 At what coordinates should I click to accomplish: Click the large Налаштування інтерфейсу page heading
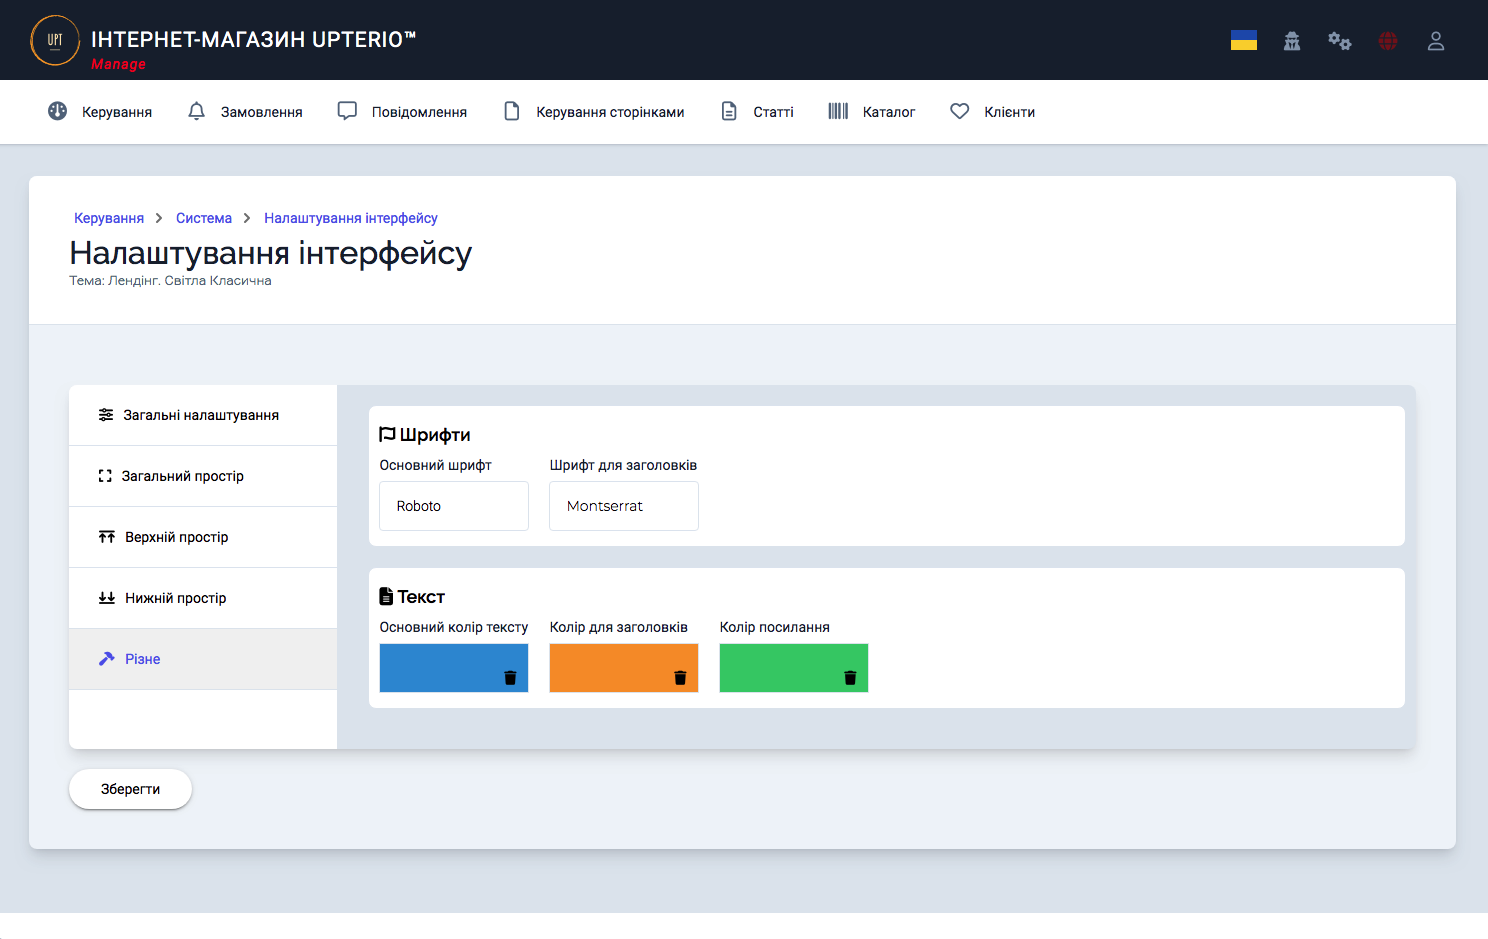click(x=270, y=253)
